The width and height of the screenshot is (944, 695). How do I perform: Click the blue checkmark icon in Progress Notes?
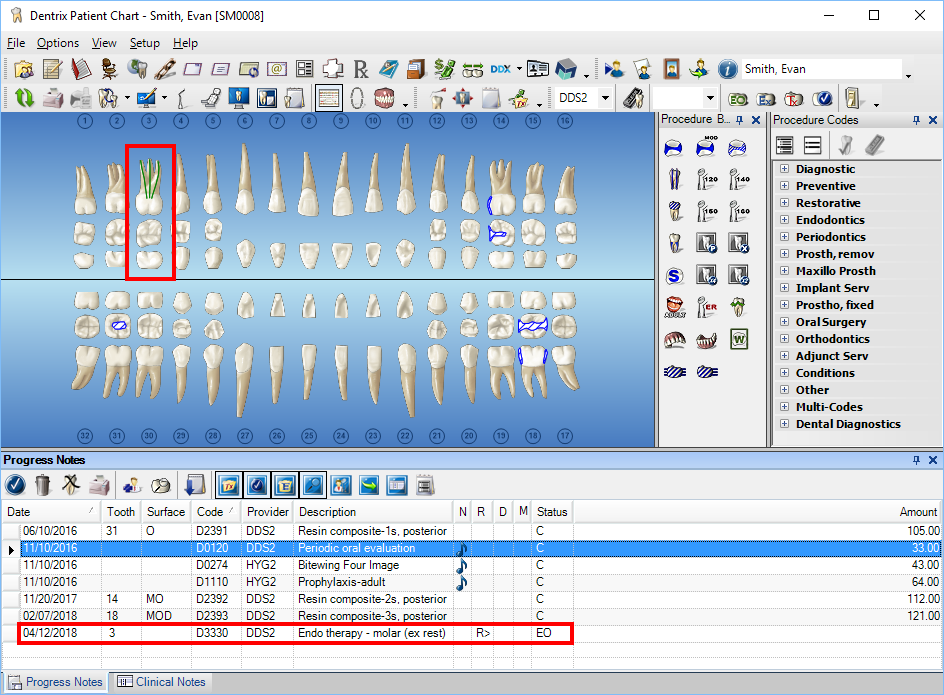[15, 485]
